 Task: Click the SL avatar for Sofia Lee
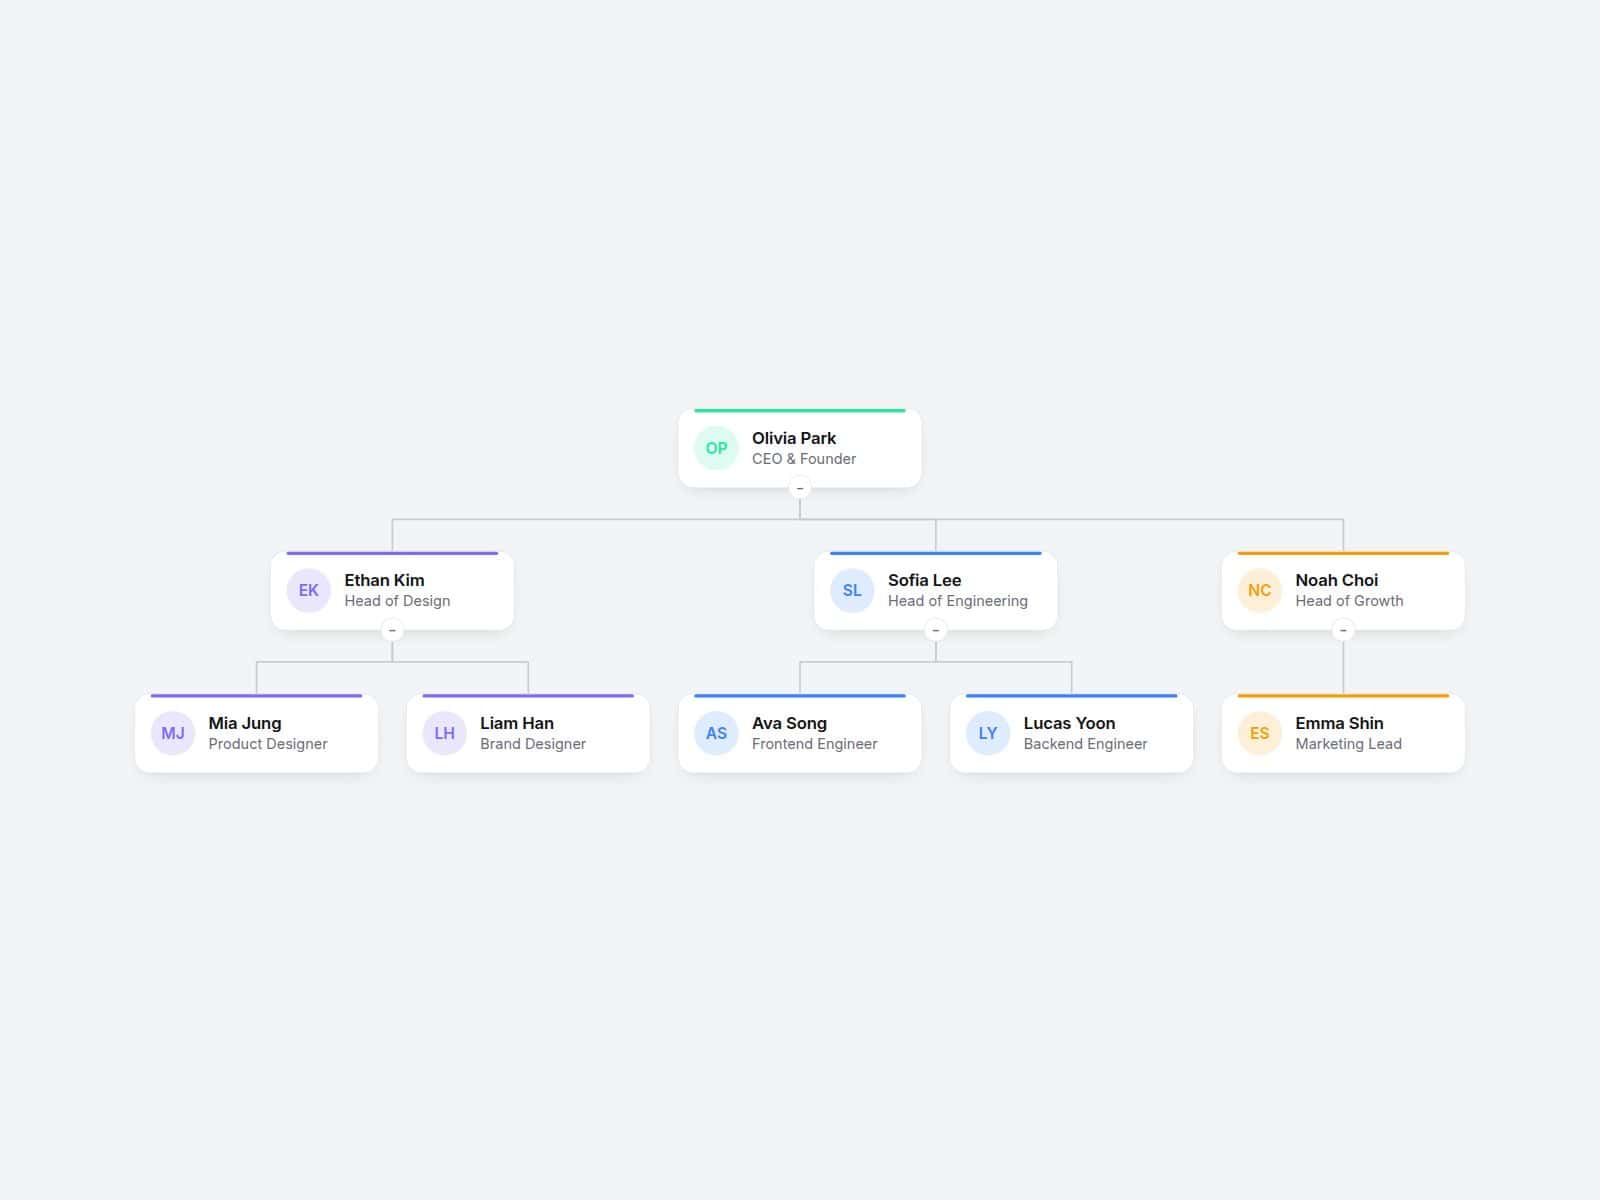tap(852, 590)
